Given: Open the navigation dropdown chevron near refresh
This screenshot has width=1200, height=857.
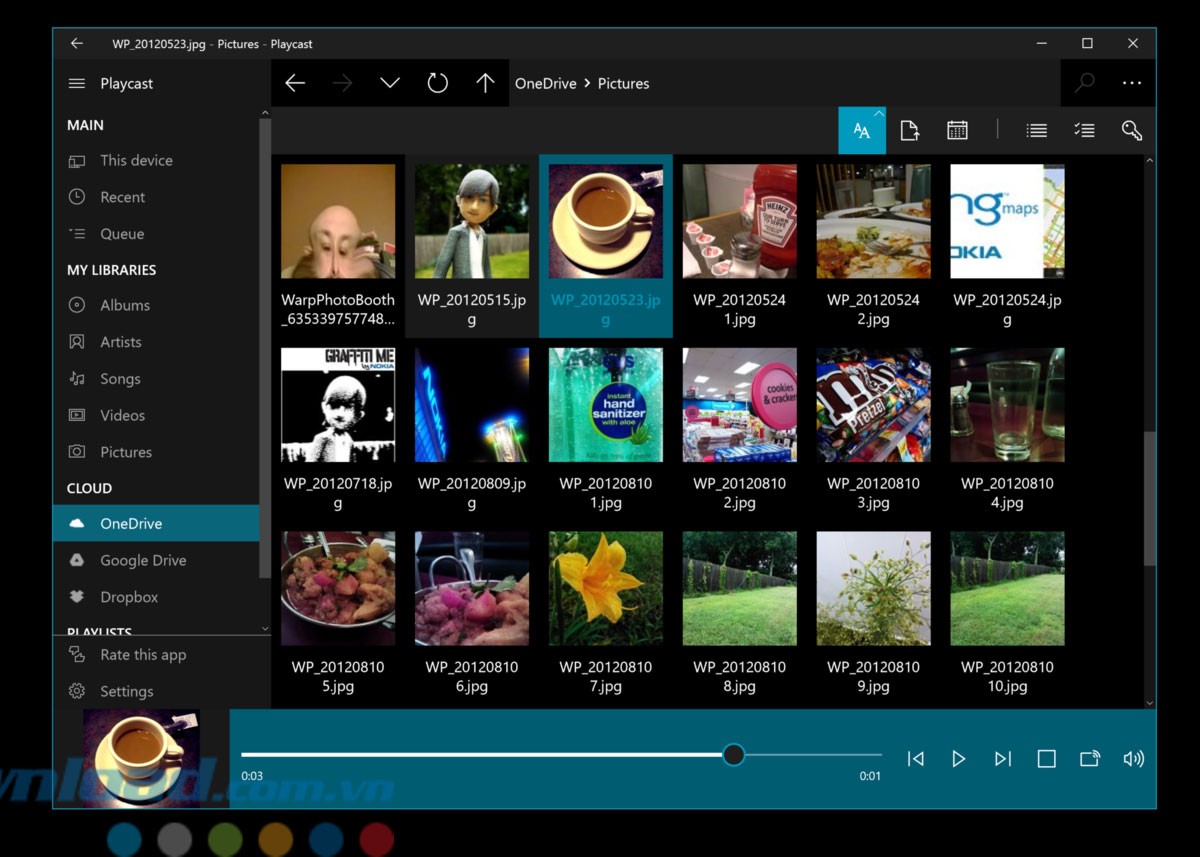Looking at the screenshot, I should [x=390, y=83].
